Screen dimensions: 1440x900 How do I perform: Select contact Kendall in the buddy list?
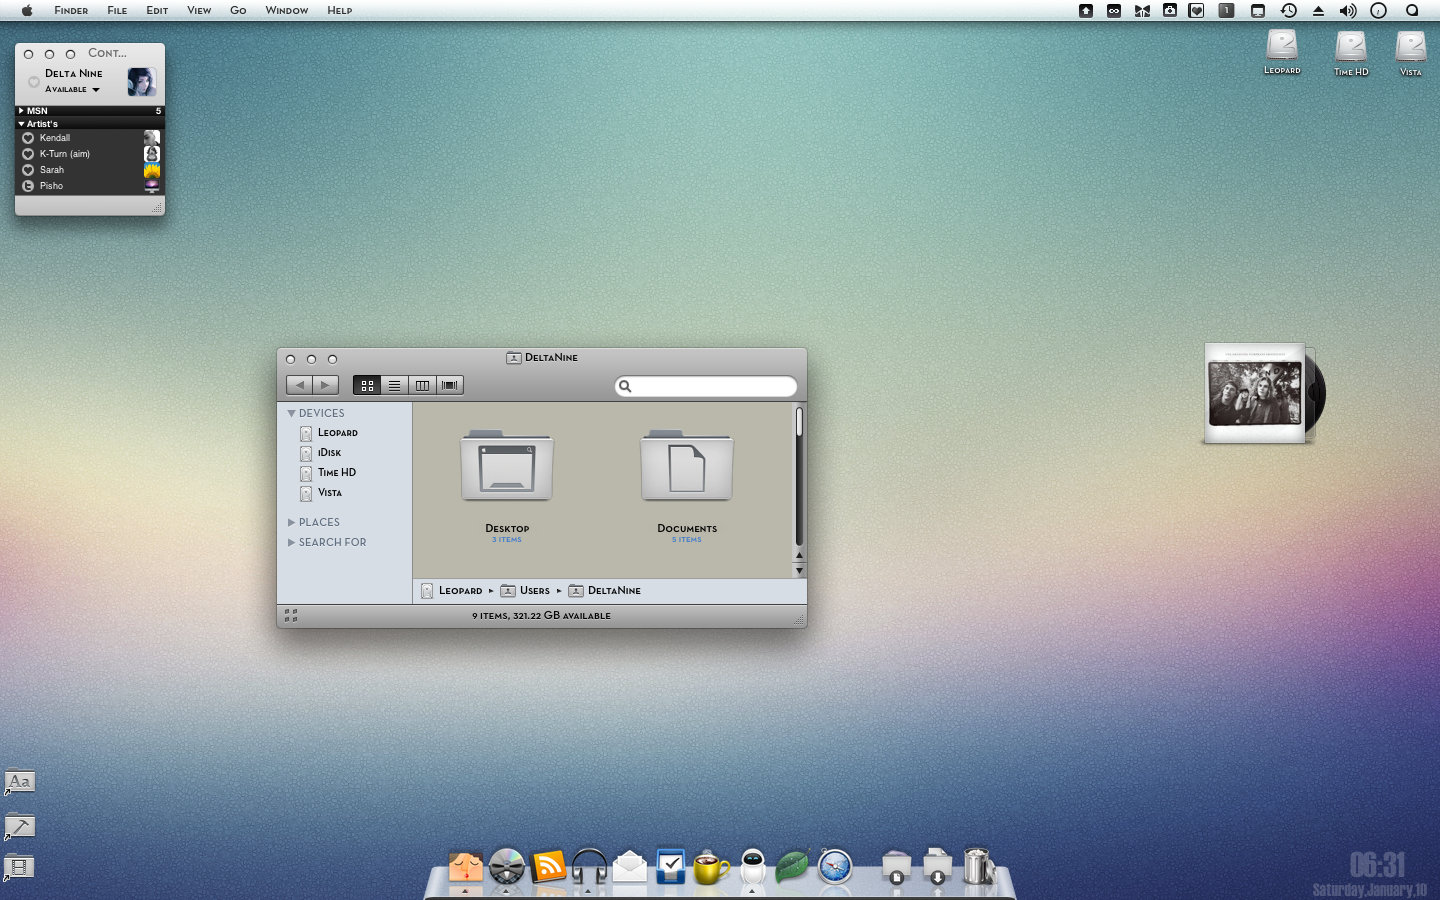tap(90, 138)
